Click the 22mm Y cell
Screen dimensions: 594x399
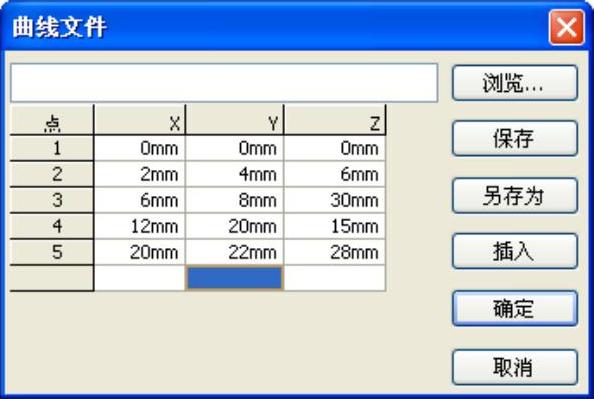coord(235,252)
